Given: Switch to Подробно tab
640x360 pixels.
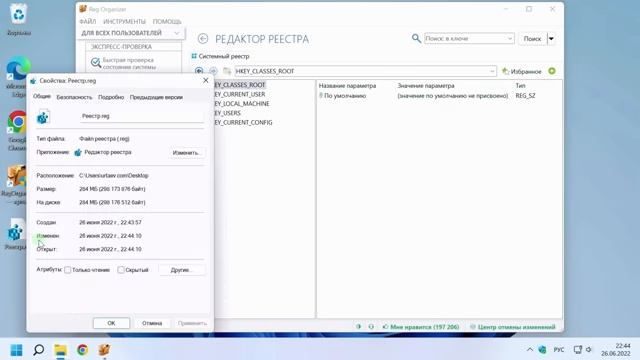Looking at the screenshot, I should click(x=111, y=97).
